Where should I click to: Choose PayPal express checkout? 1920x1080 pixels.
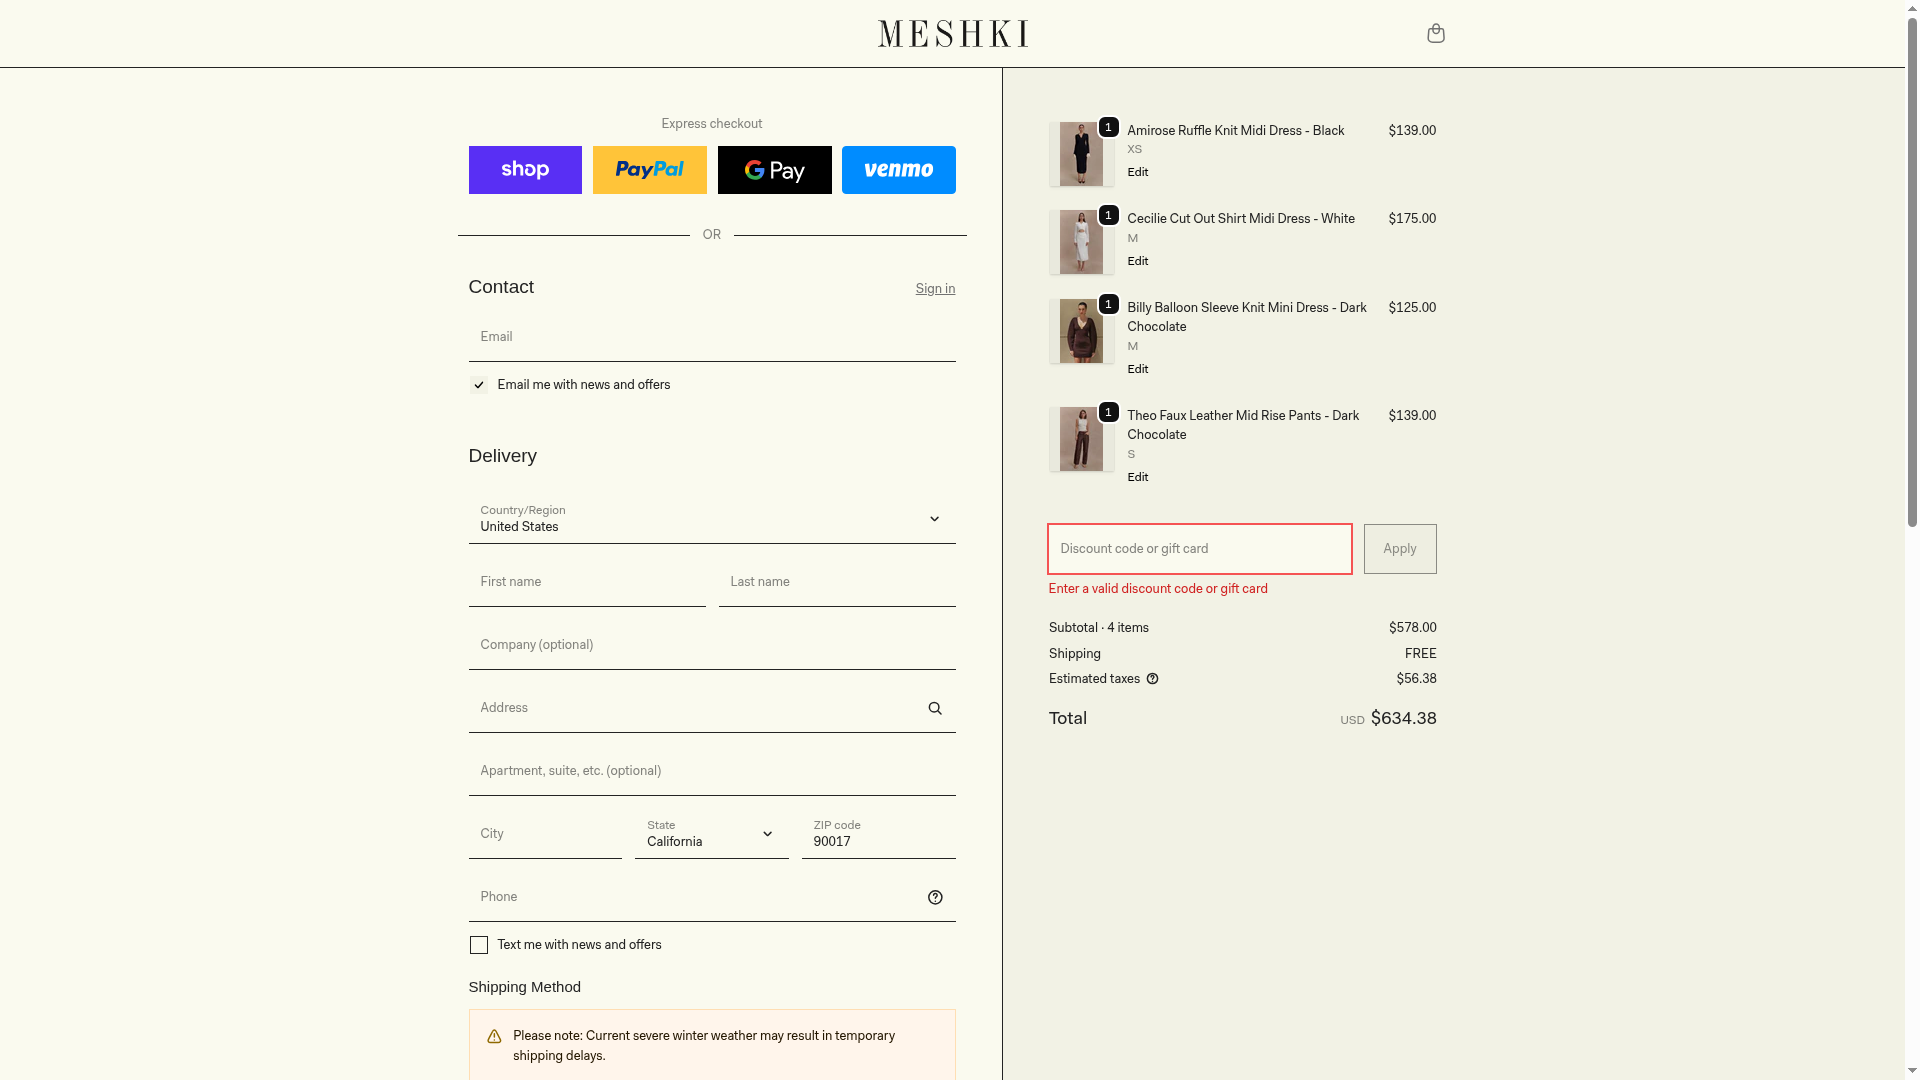point(649,170)
